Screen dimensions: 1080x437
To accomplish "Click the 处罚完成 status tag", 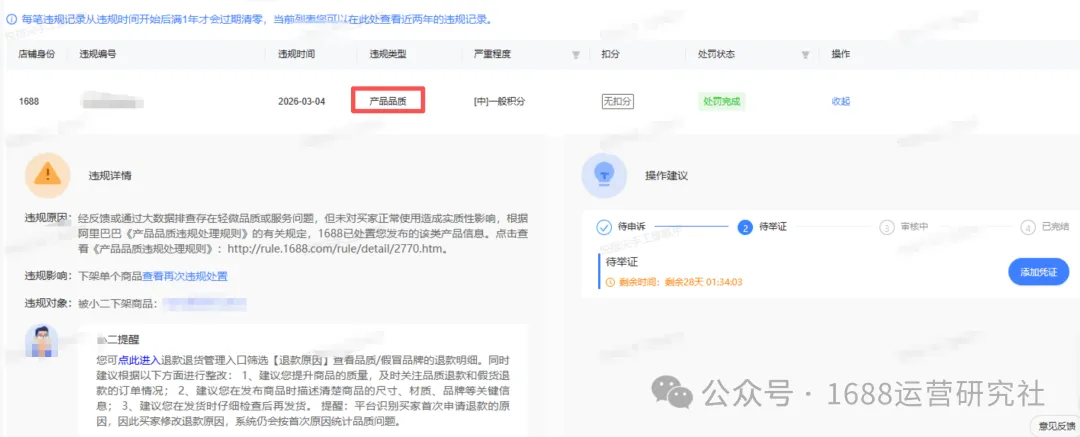I will 721,101.
